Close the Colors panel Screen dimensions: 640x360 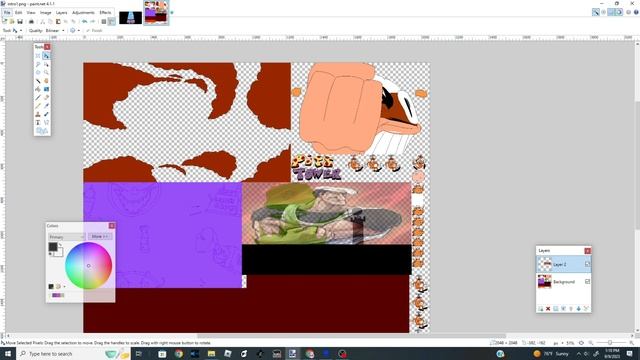[x=111, y=226]
